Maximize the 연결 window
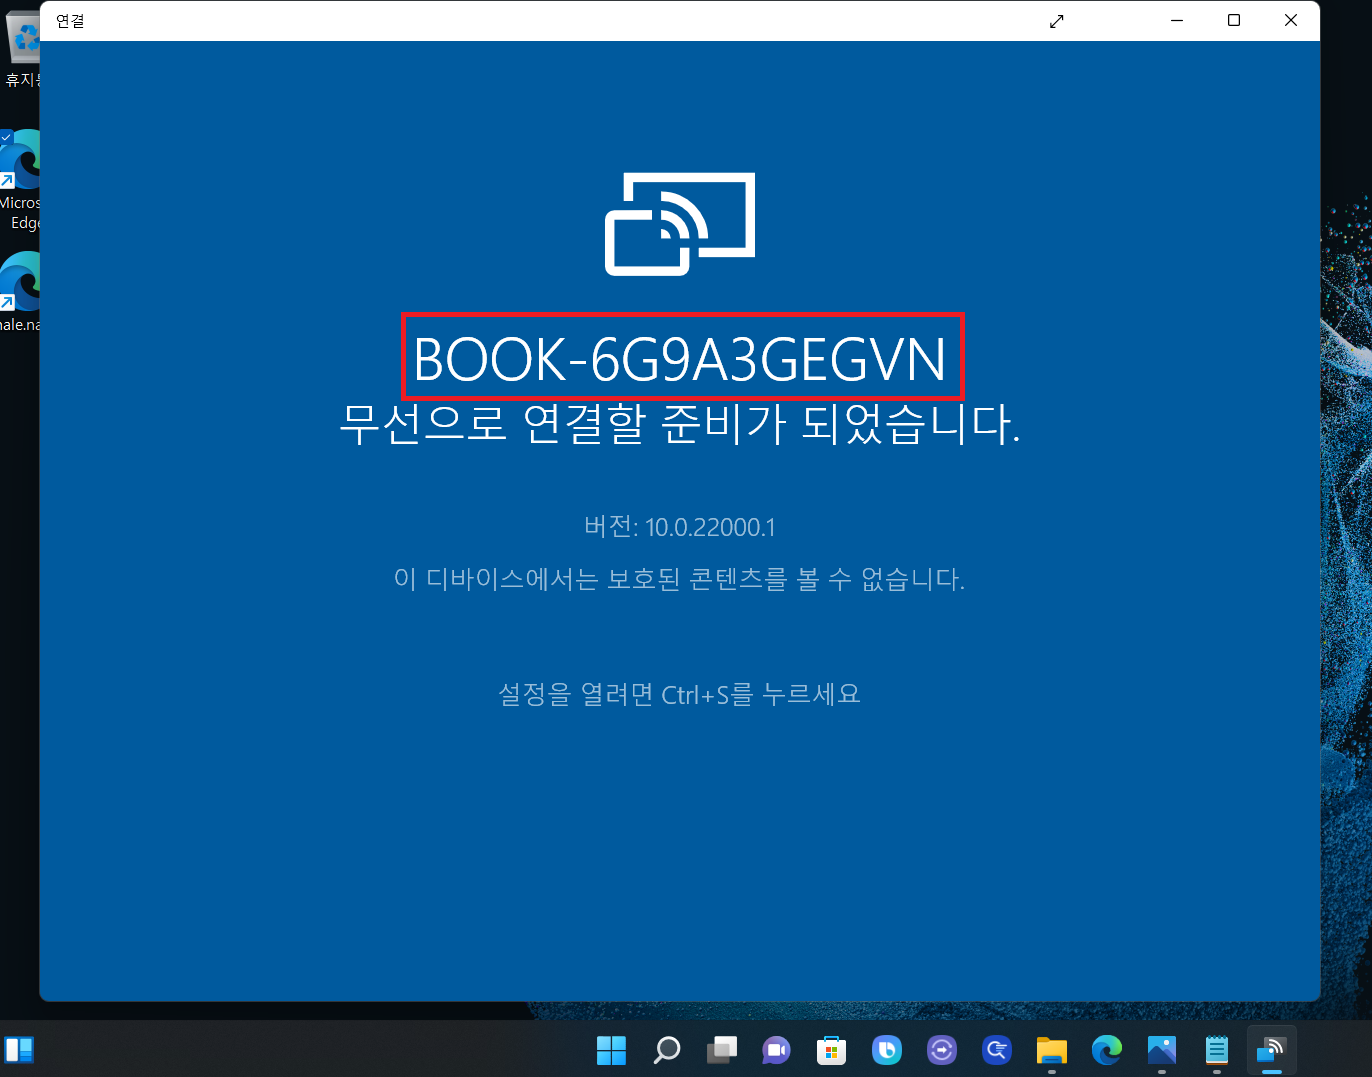This screenshot has height=1077, width=1372. coord(1234,21)
